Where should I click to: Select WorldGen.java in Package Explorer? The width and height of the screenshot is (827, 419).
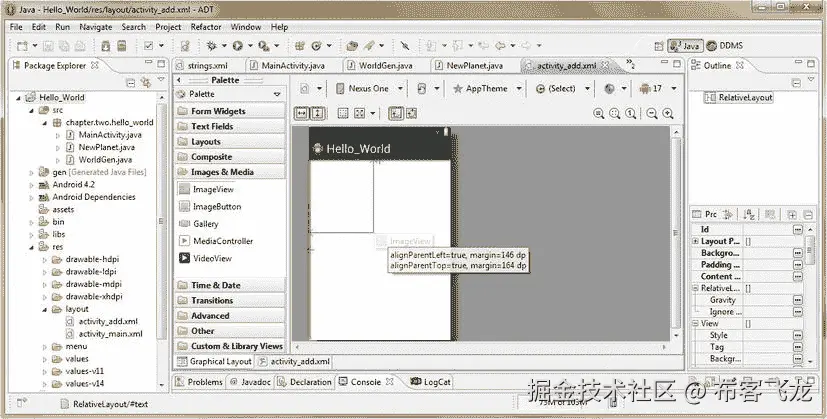coord(105,160)
